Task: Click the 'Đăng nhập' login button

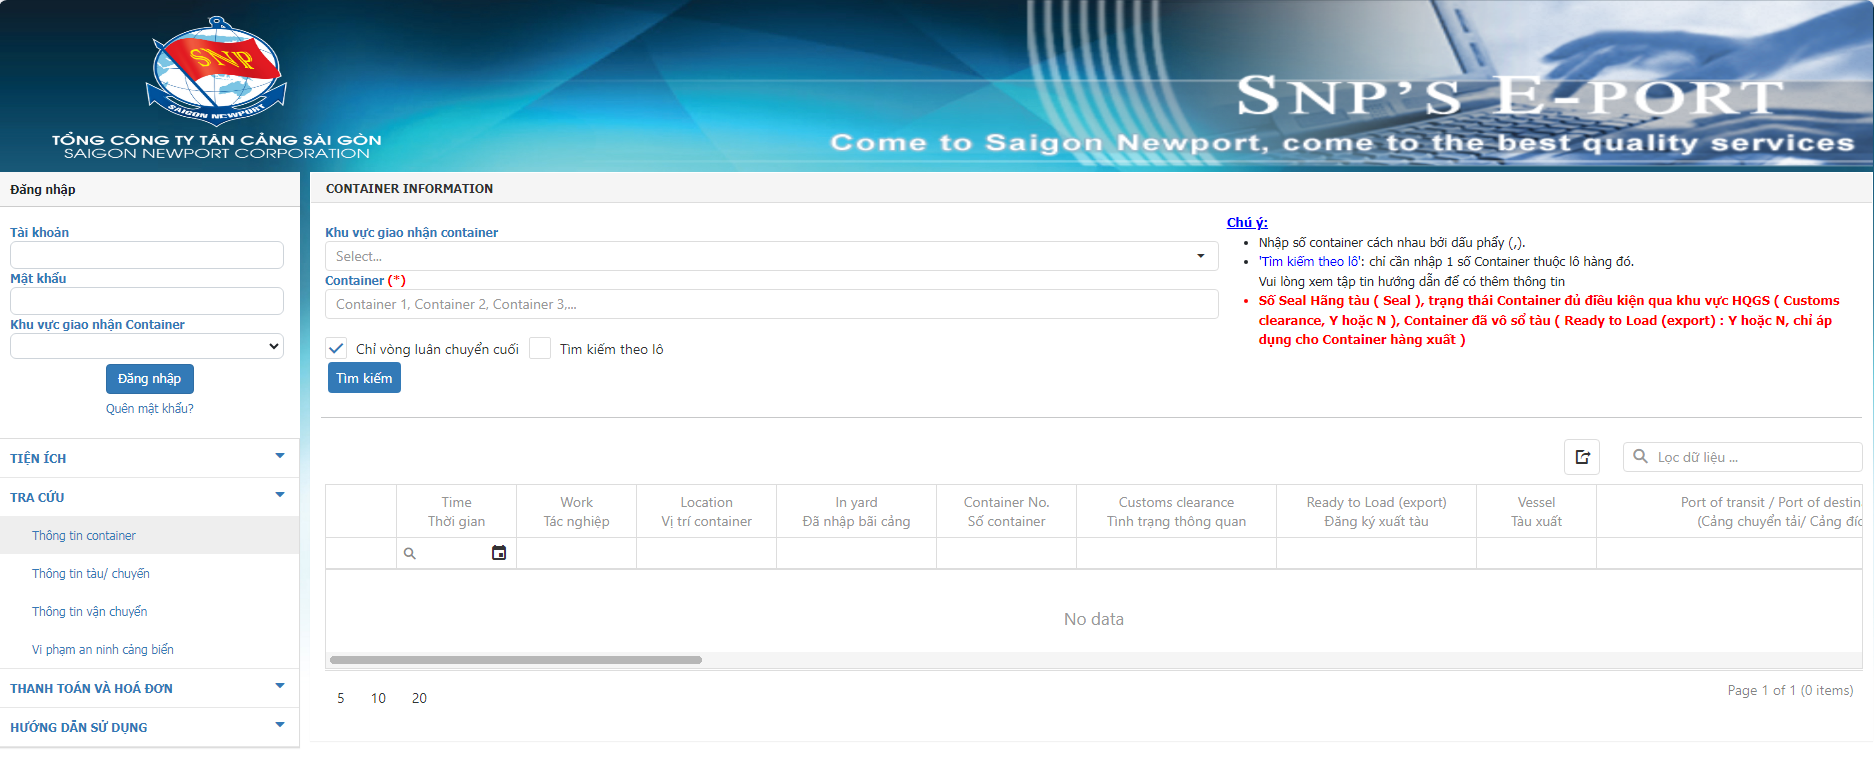Action: tap(150, 379)
